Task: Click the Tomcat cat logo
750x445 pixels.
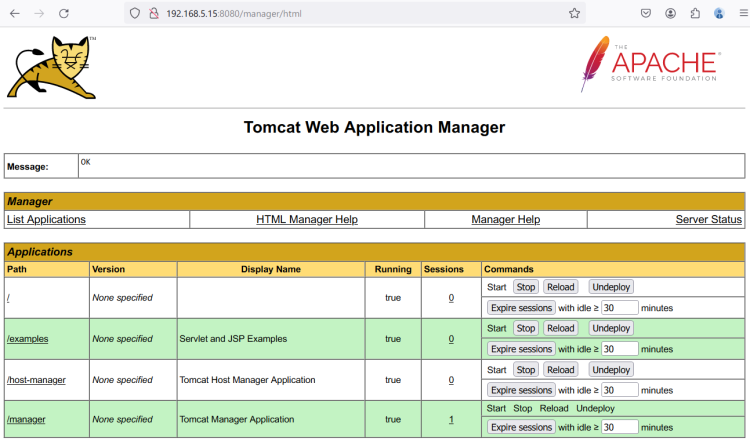Action: coord(52,67)
